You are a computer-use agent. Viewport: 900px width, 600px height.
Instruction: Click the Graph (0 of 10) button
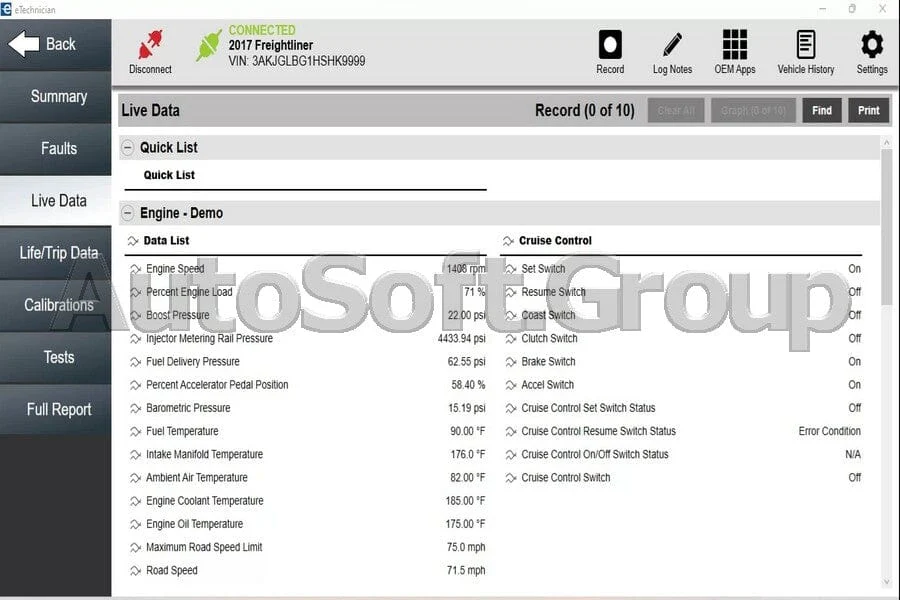(753, 110)
